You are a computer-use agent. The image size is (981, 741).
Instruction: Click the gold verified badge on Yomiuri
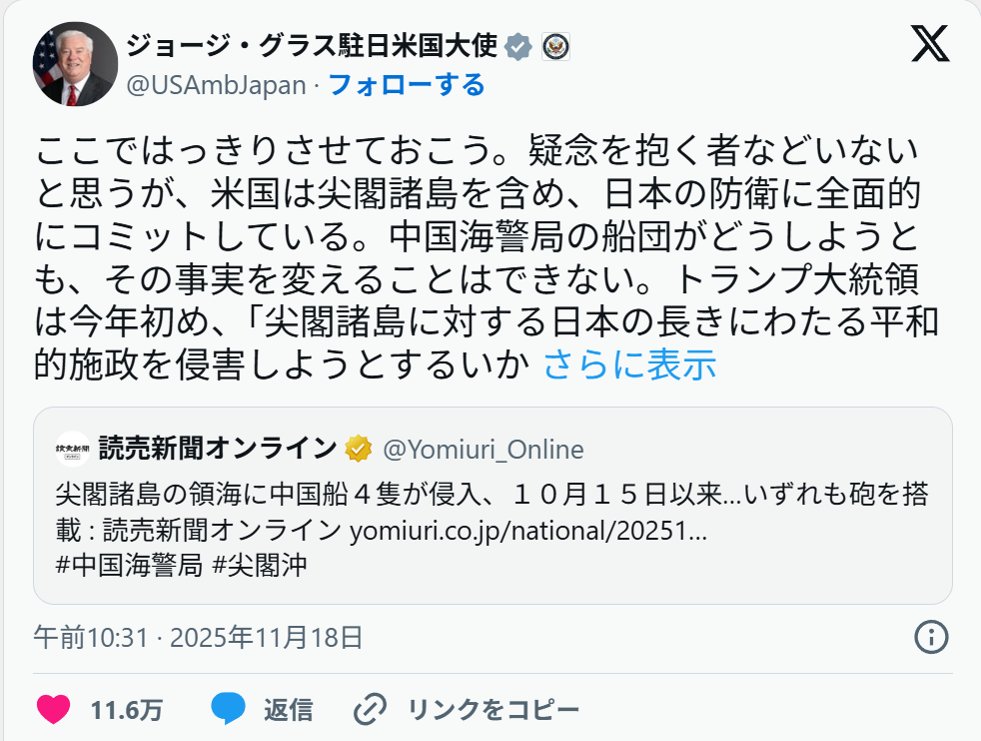(x=359, y=449)
